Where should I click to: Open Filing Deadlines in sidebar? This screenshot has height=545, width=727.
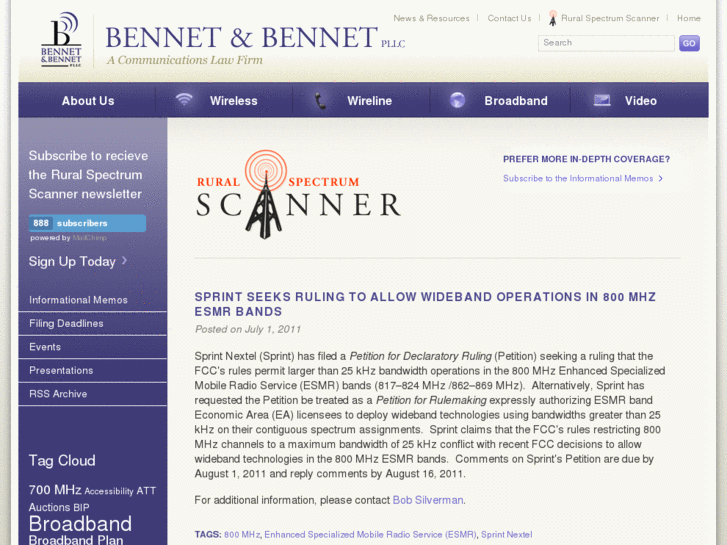tap(66, 324)
